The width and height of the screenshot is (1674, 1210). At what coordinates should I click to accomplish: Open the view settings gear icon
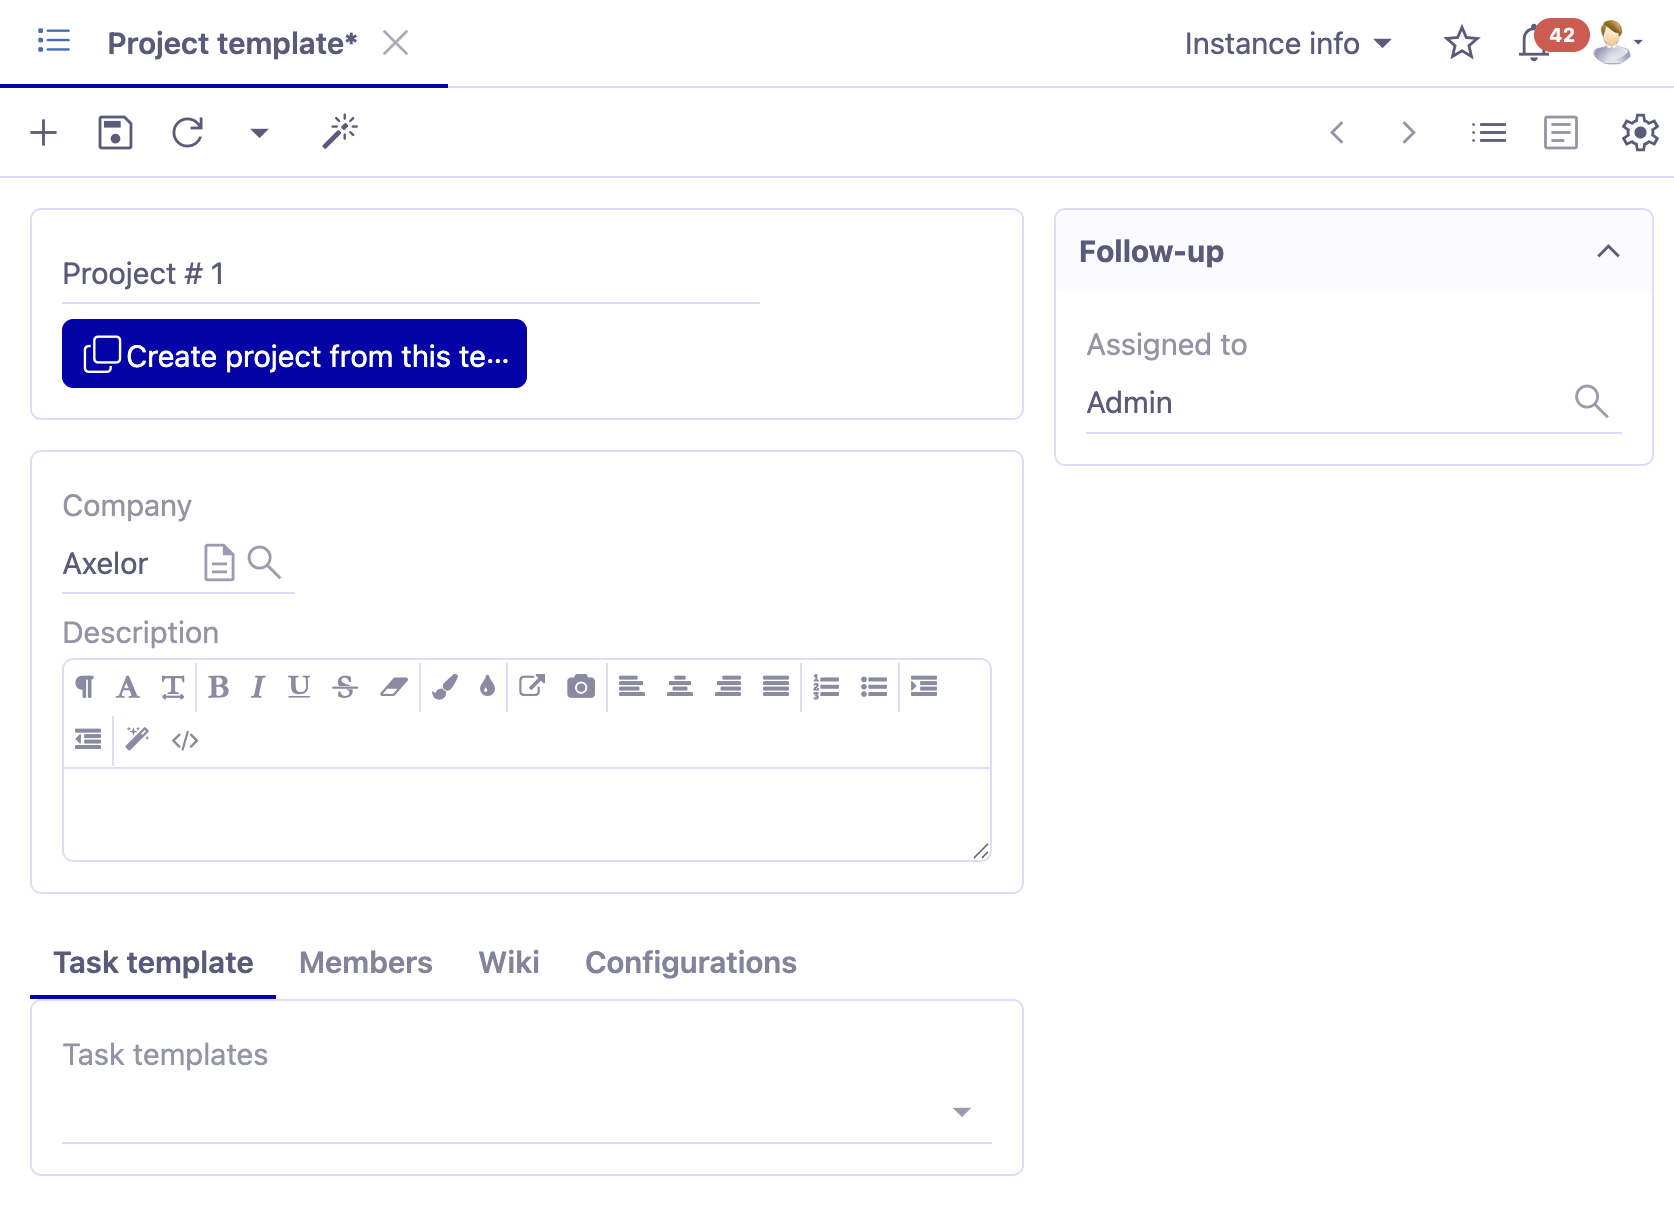pos(1639,131)
